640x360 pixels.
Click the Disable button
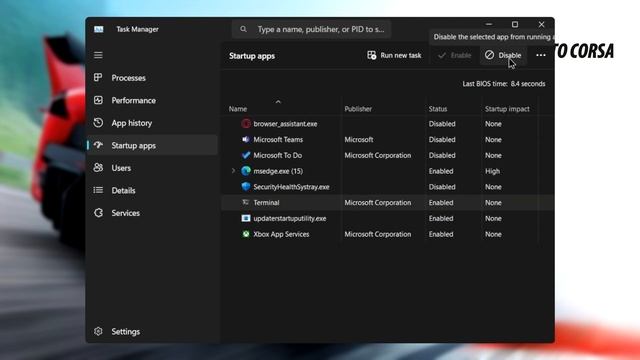click(503, 55)
